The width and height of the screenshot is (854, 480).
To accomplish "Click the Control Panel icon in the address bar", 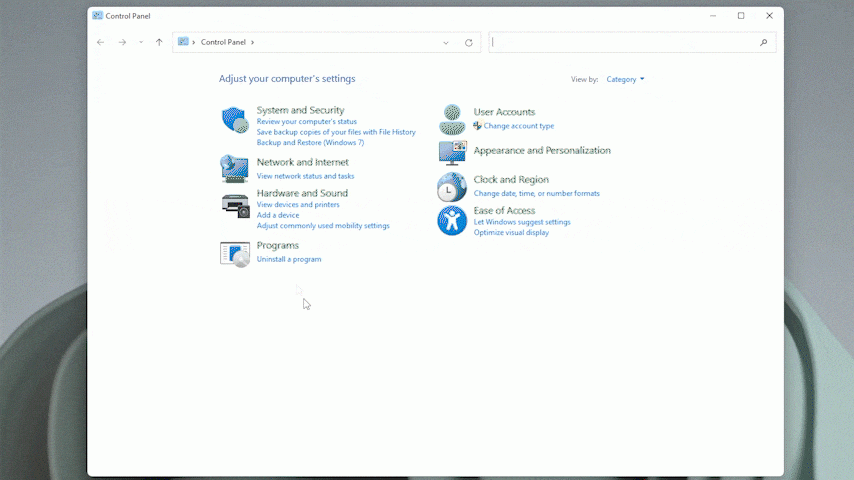I will point(183,42).
